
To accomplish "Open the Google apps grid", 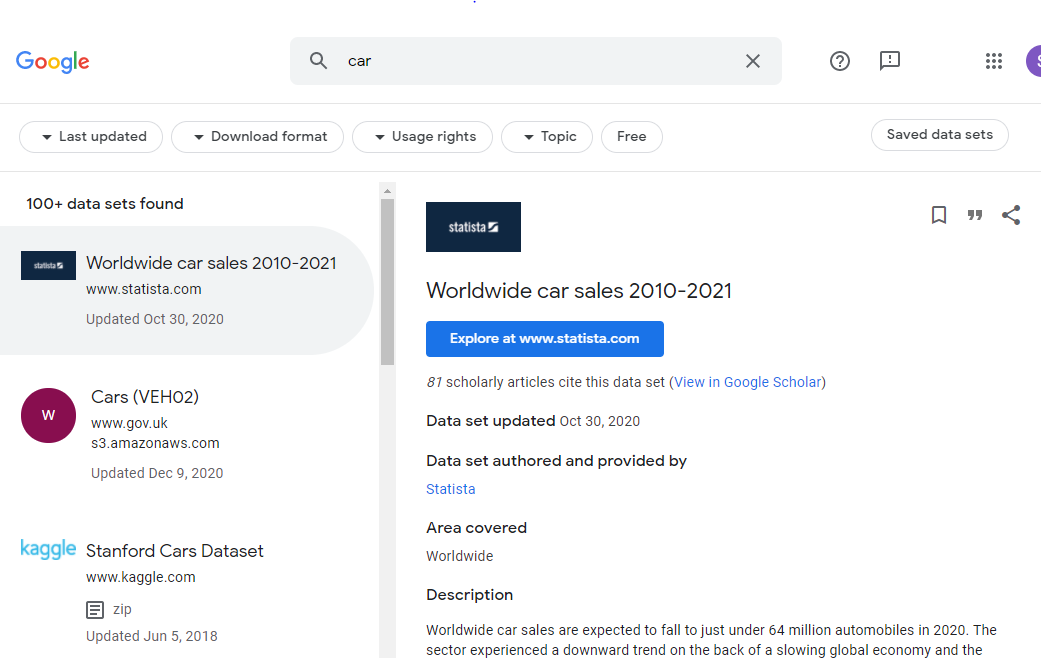I will coord(994,61).
